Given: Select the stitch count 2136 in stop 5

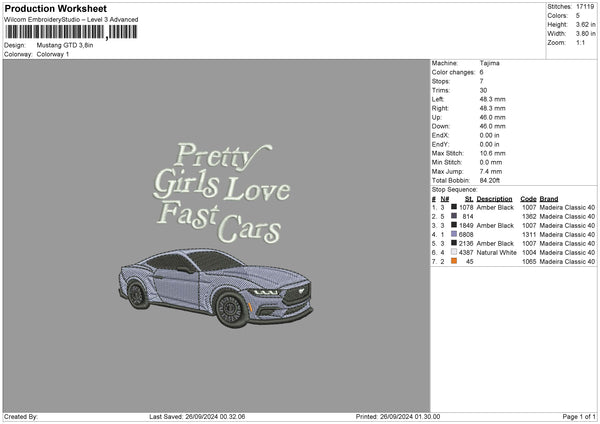Looking at the screenshot, I should 466,243.
